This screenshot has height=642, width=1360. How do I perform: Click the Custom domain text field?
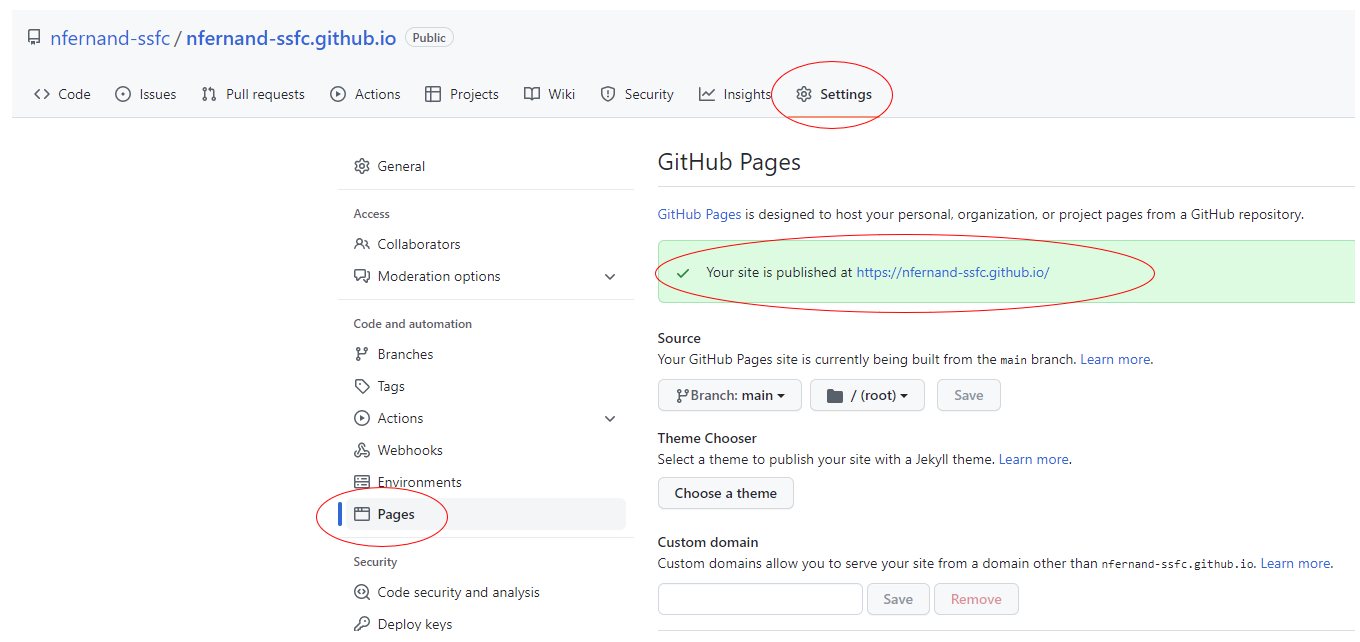pyautogui.click(x=760, y=599)
